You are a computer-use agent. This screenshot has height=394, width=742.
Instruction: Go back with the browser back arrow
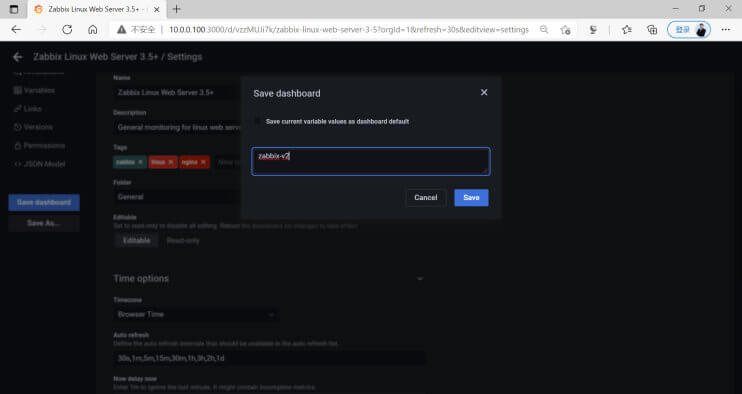click(16, 29)
